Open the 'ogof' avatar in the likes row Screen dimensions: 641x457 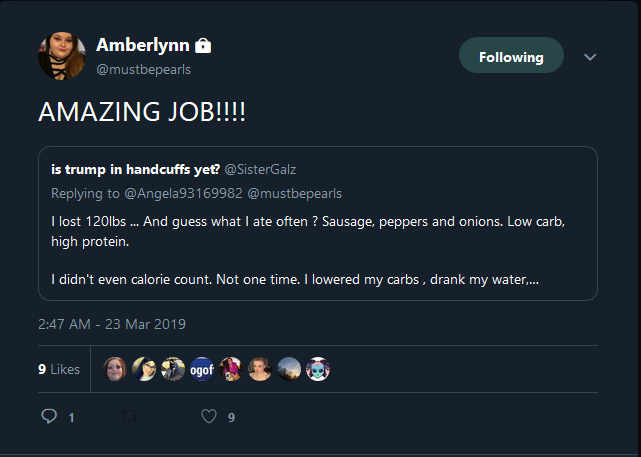coord(202,369)
